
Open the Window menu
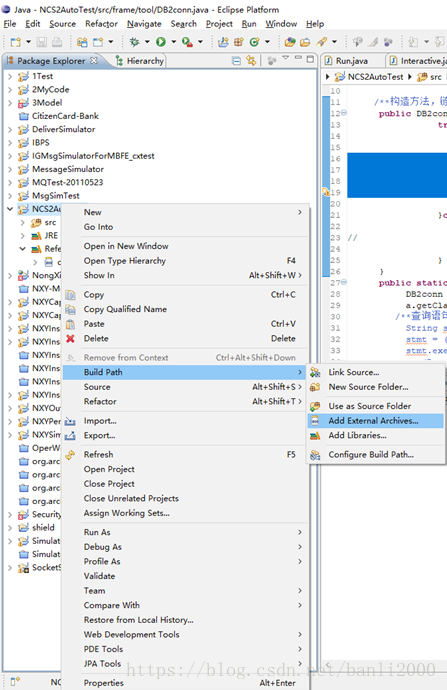point(281,24)
